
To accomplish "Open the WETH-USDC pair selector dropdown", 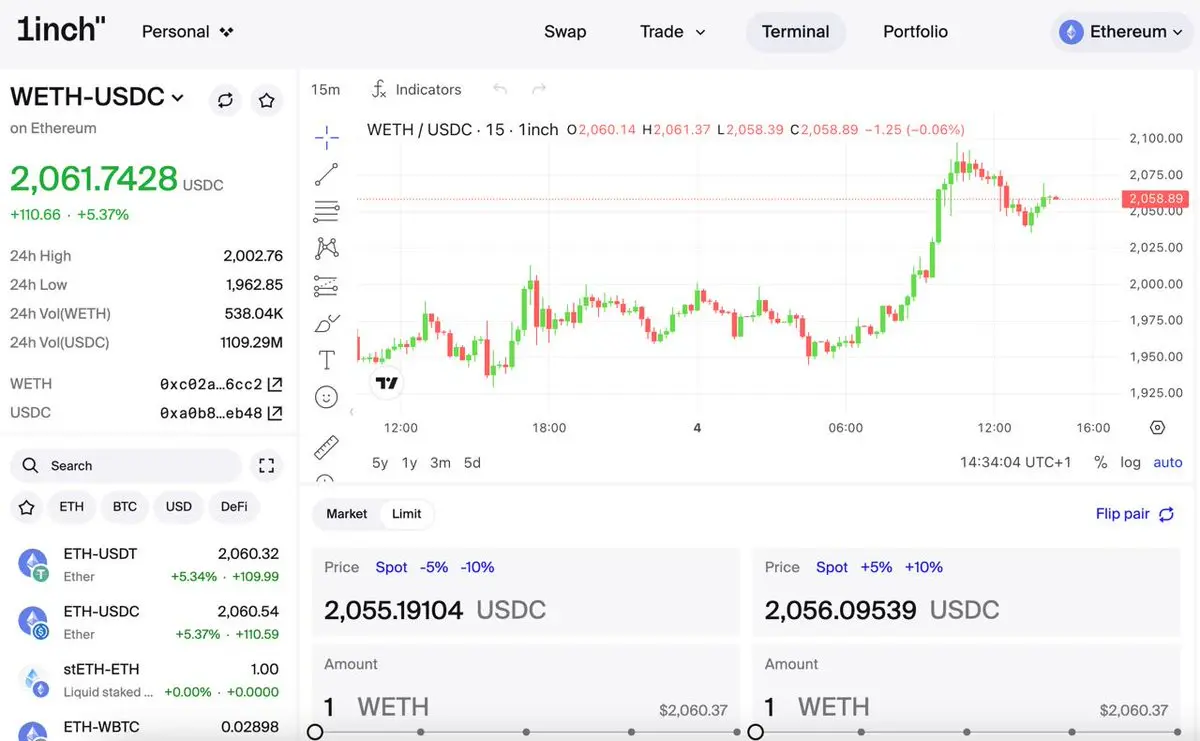I will 97,97.
